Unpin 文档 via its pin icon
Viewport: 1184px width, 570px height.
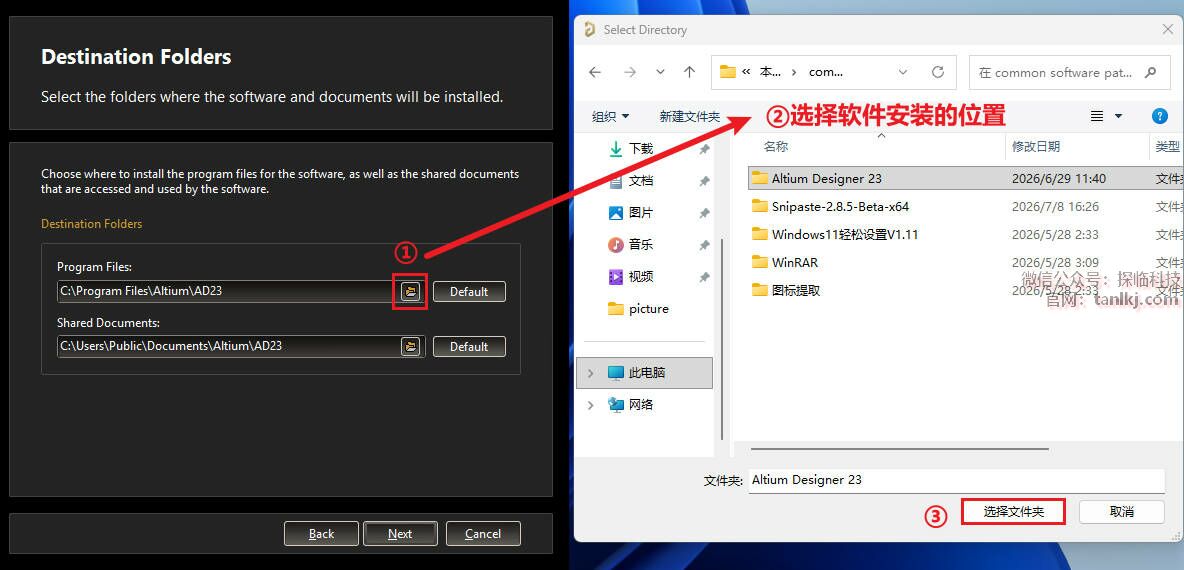click(704, 182)
